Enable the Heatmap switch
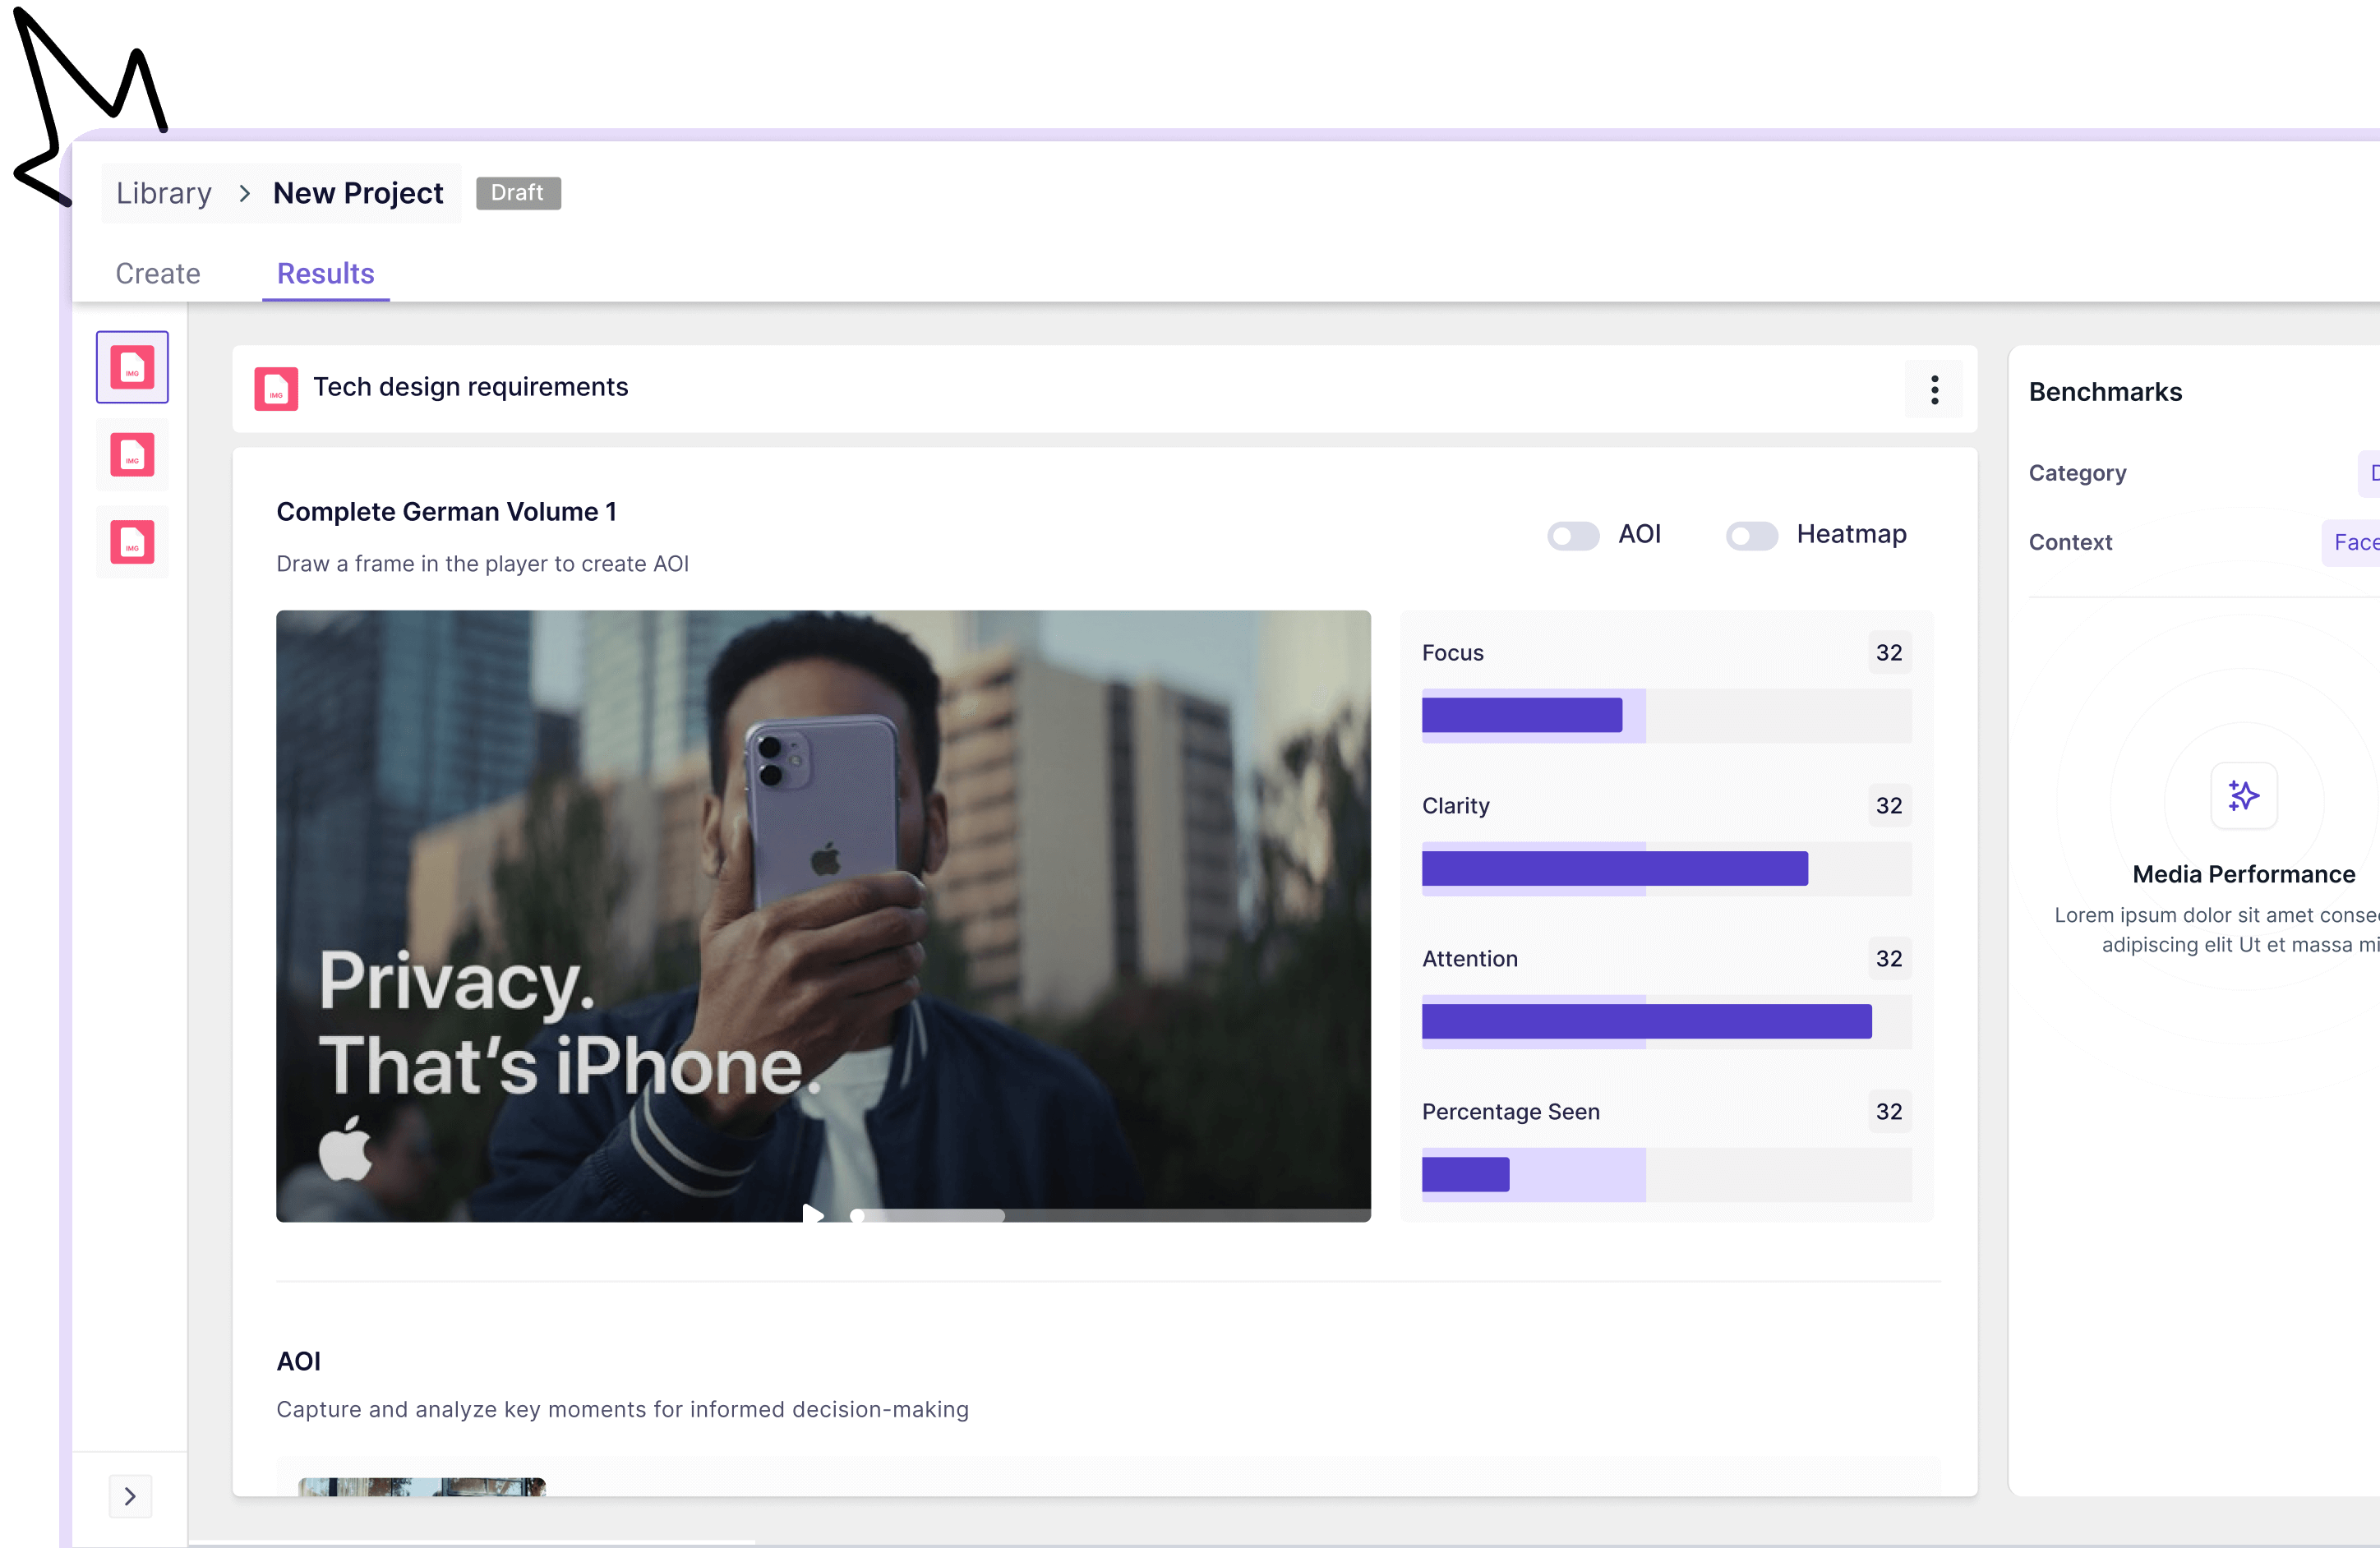Screen dimensions: 2380x1548 [x=1751, y=535]
